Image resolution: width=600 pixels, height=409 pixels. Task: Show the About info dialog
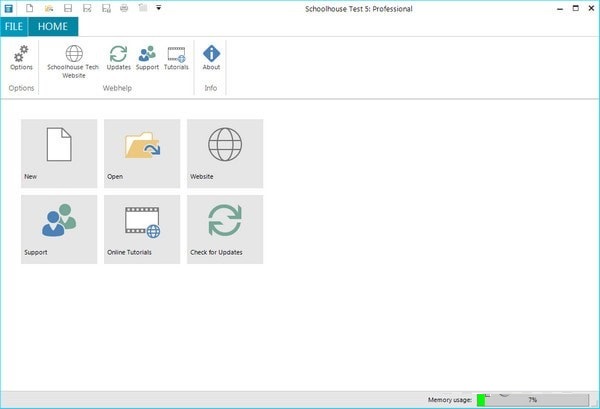(211, 58)
